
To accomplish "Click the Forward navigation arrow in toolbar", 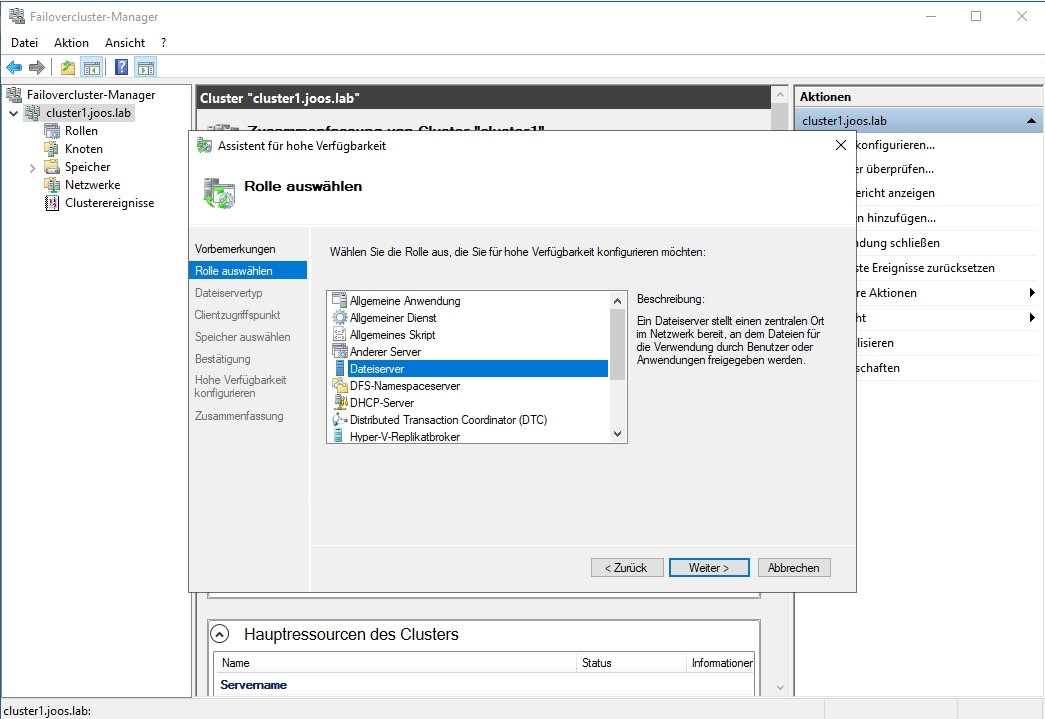I will tap(36, 67).
